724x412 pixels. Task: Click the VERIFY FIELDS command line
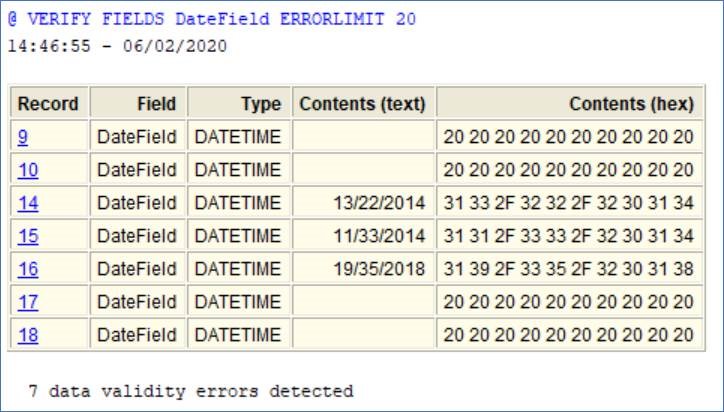click(212, 19)
